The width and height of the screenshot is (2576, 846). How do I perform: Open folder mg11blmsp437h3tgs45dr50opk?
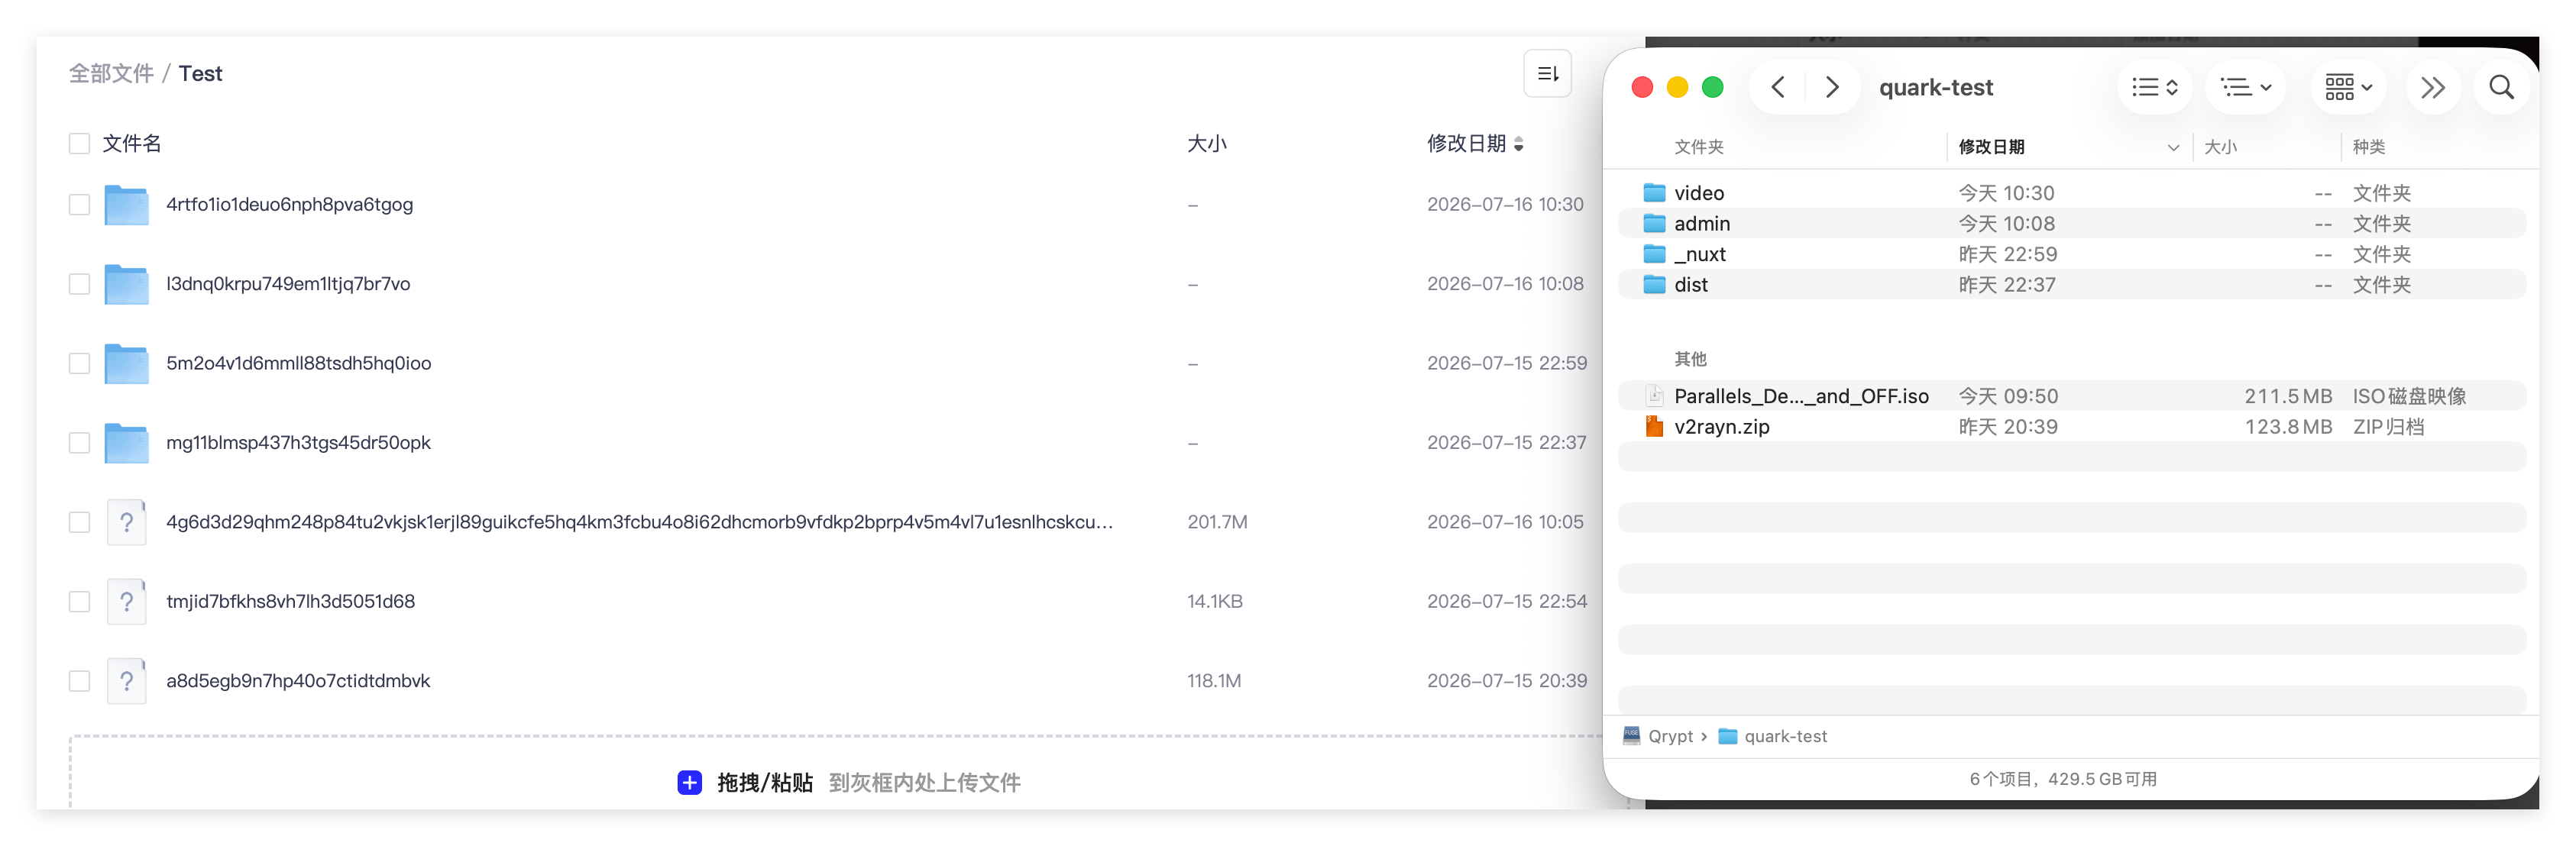click(298, 443)
